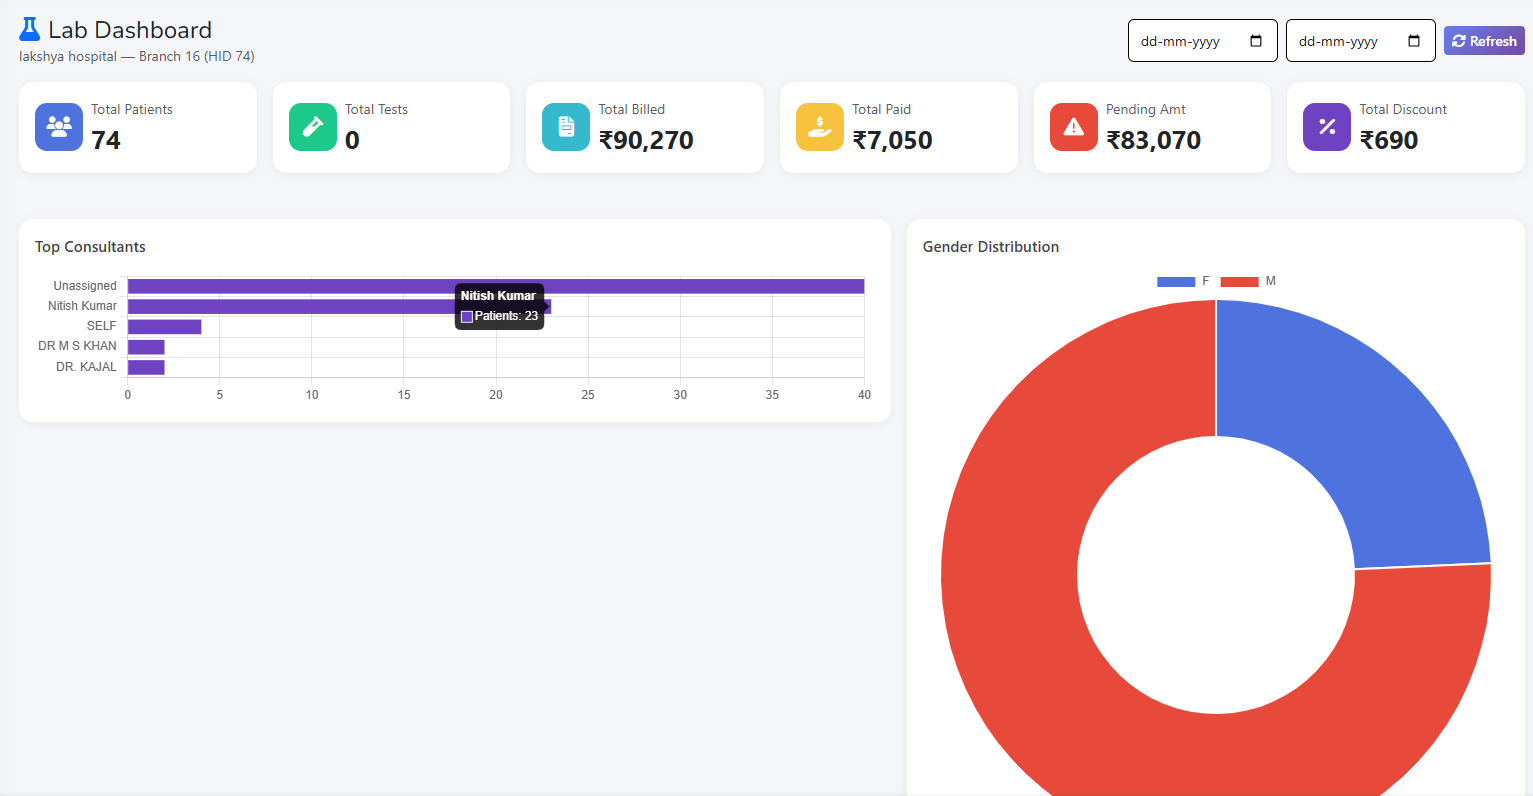Click the 'Patients: 23' tooltip text

(506, 316)
